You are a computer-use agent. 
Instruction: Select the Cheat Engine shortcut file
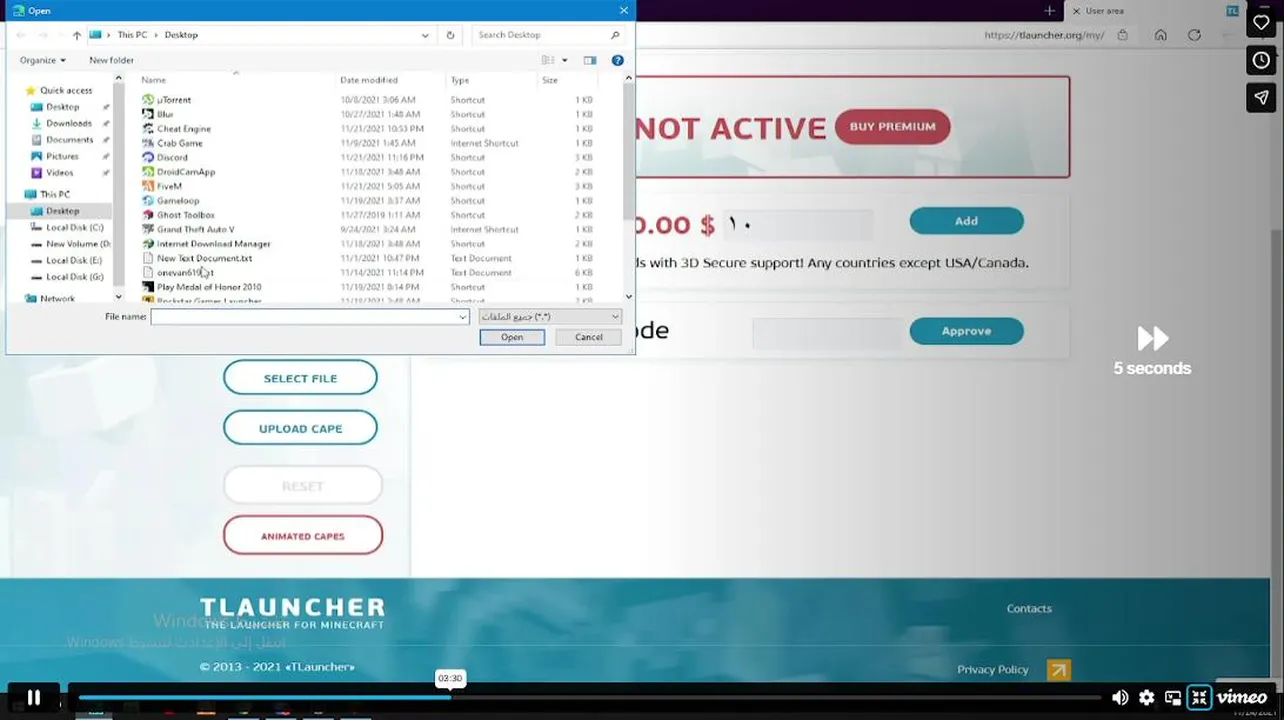click(184, 129)
